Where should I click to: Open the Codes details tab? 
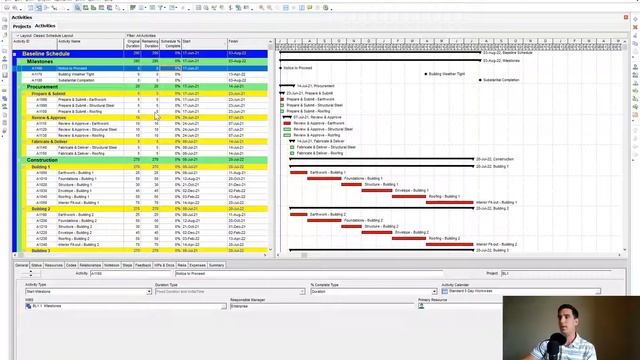click(x=71, y=265)
